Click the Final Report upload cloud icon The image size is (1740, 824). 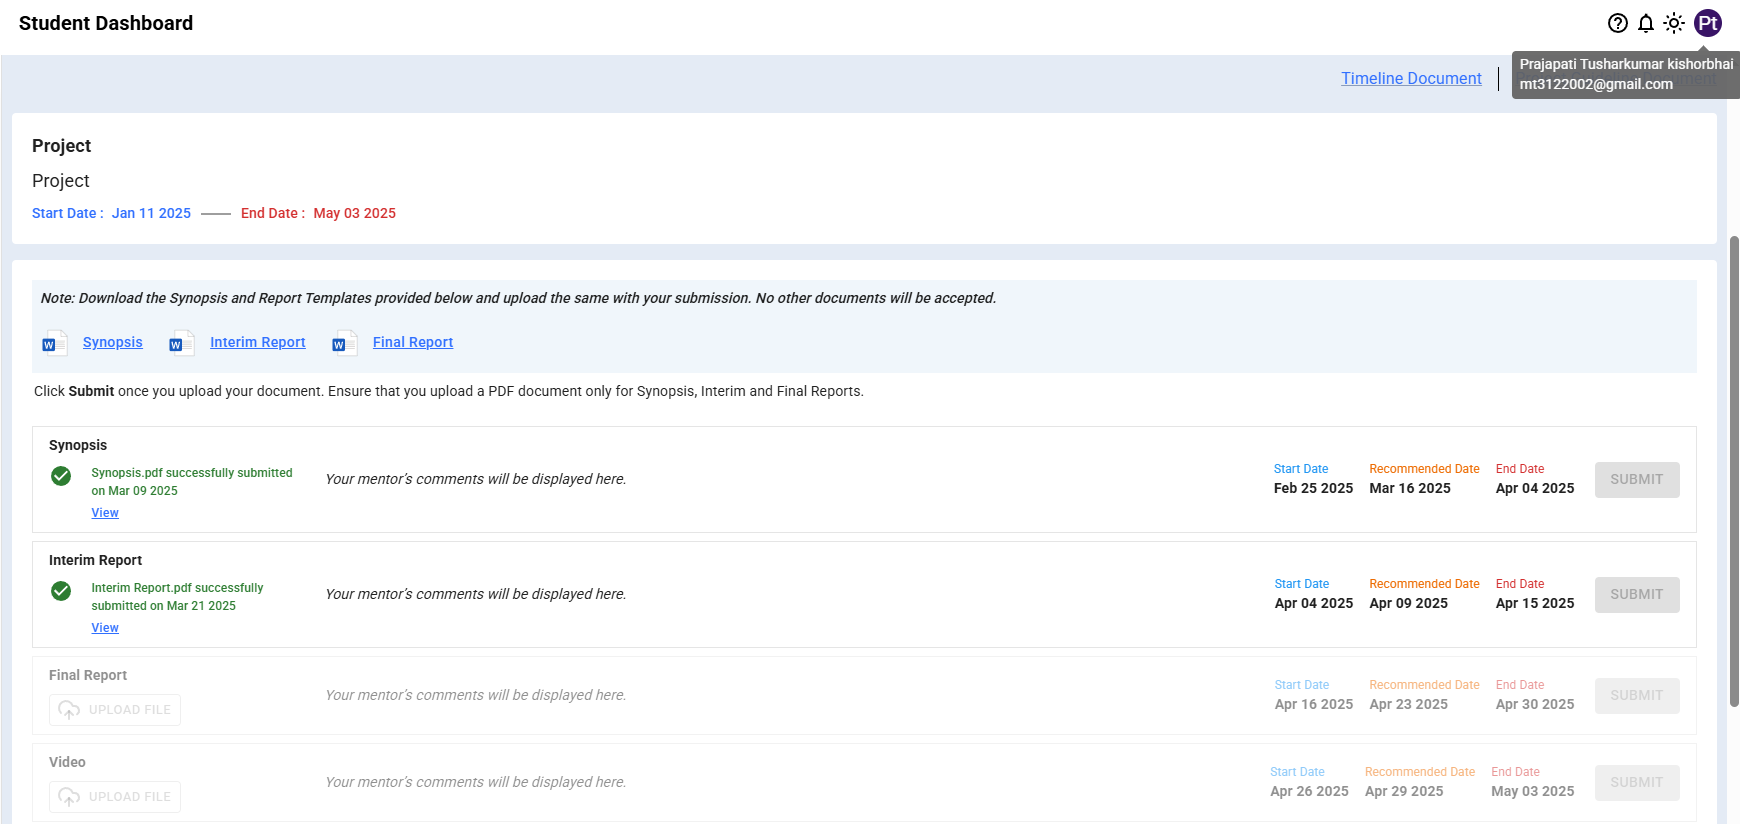(x=69, y=710)
